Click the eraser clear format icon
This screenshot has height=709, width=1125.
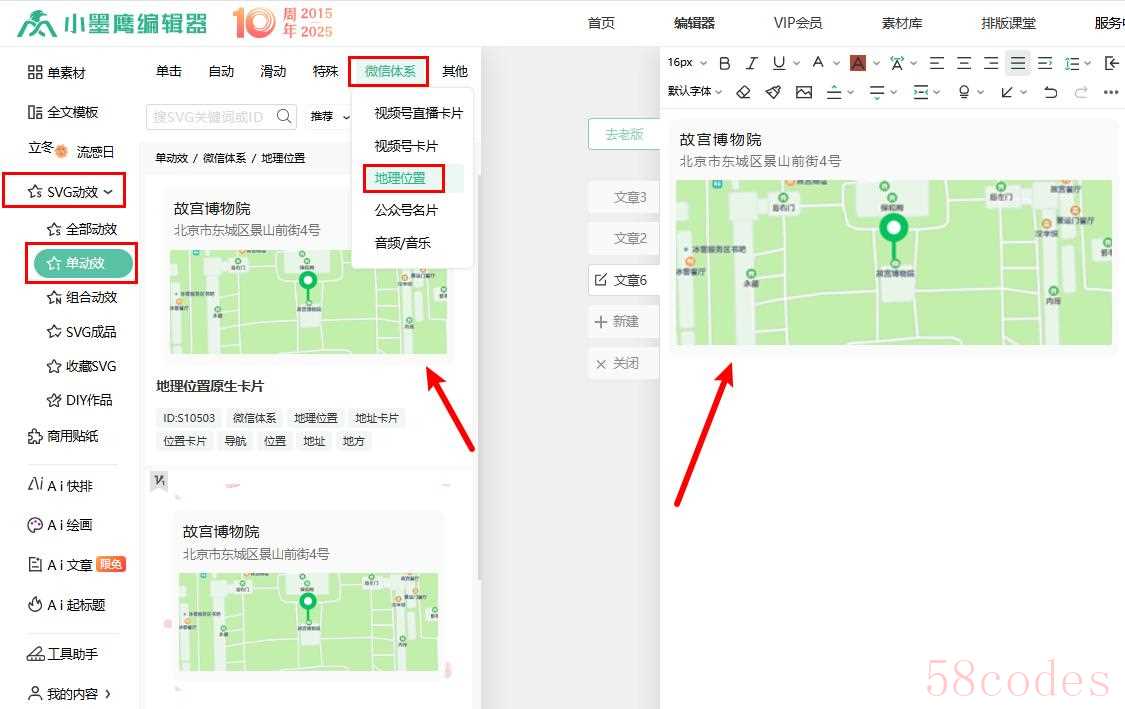tap(744, 92)
